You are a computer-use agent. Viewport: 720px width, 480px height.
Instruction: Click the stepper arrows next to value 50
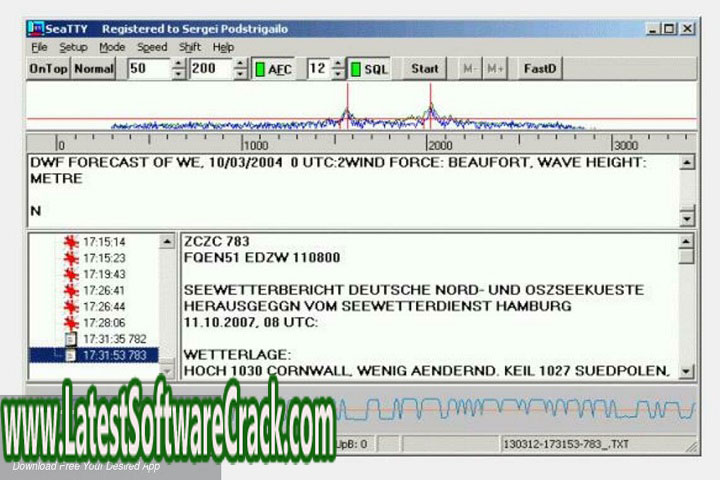[x=179, y=70]
